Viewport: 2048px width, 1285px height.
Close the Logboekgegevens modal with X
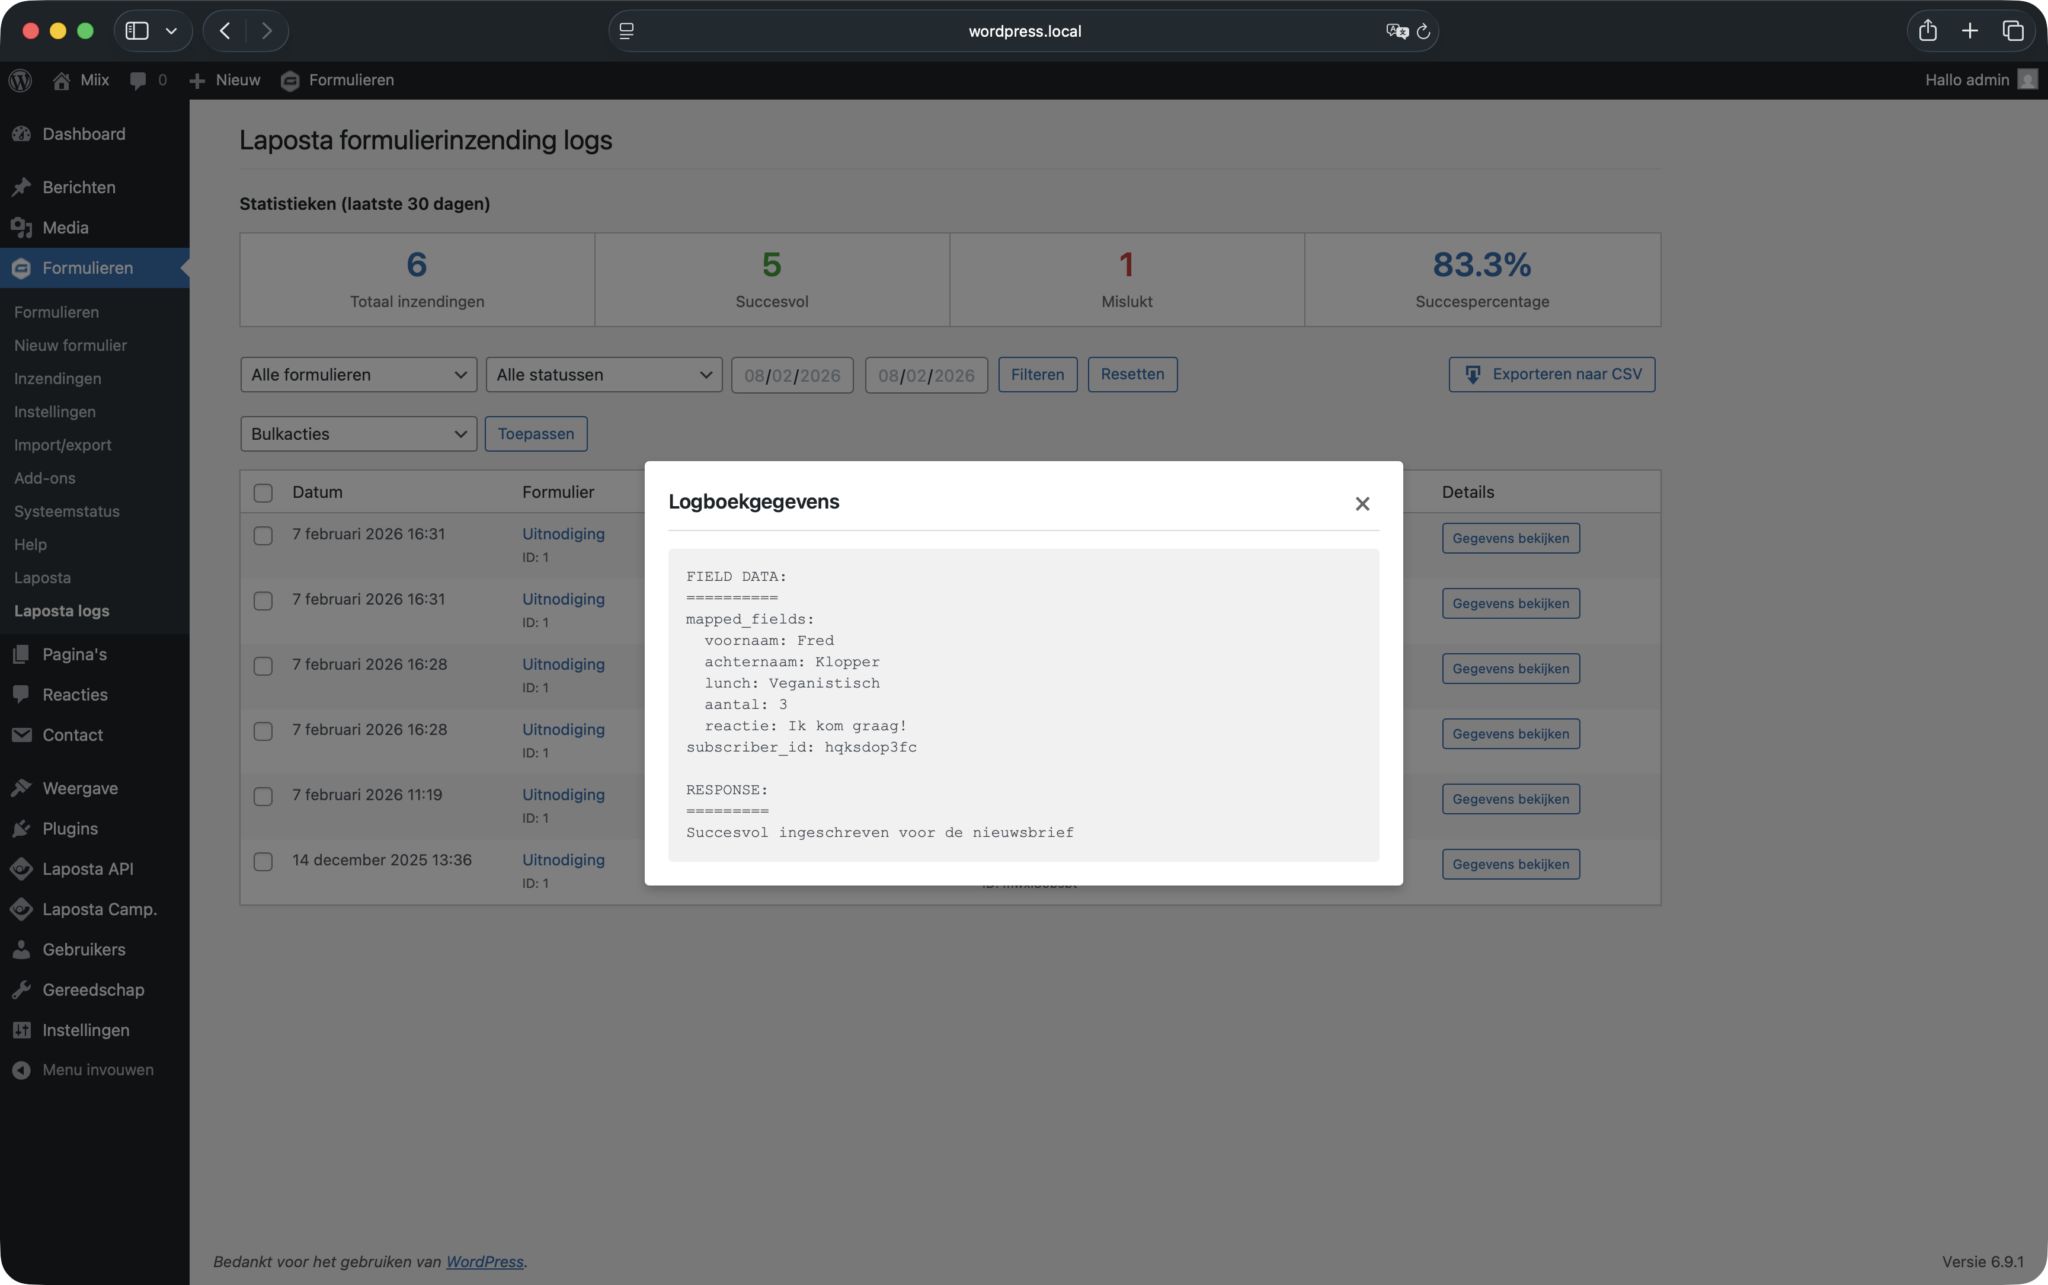tap(1362, 503)
